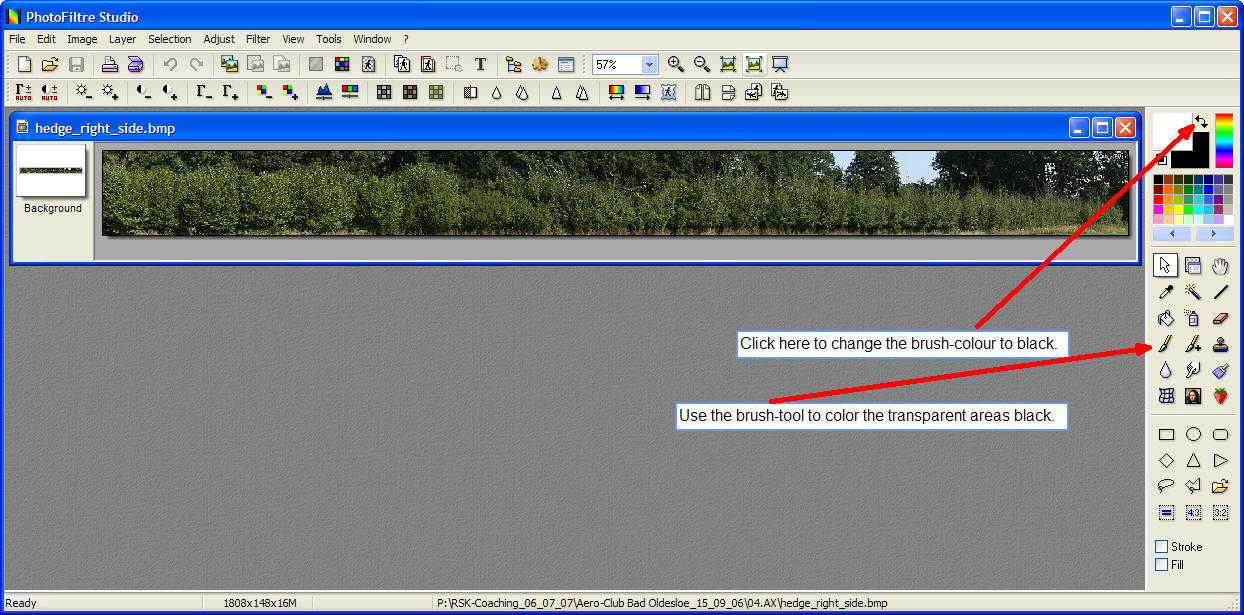Choose the Rhombus selection shape

(x=1166, y=460)
